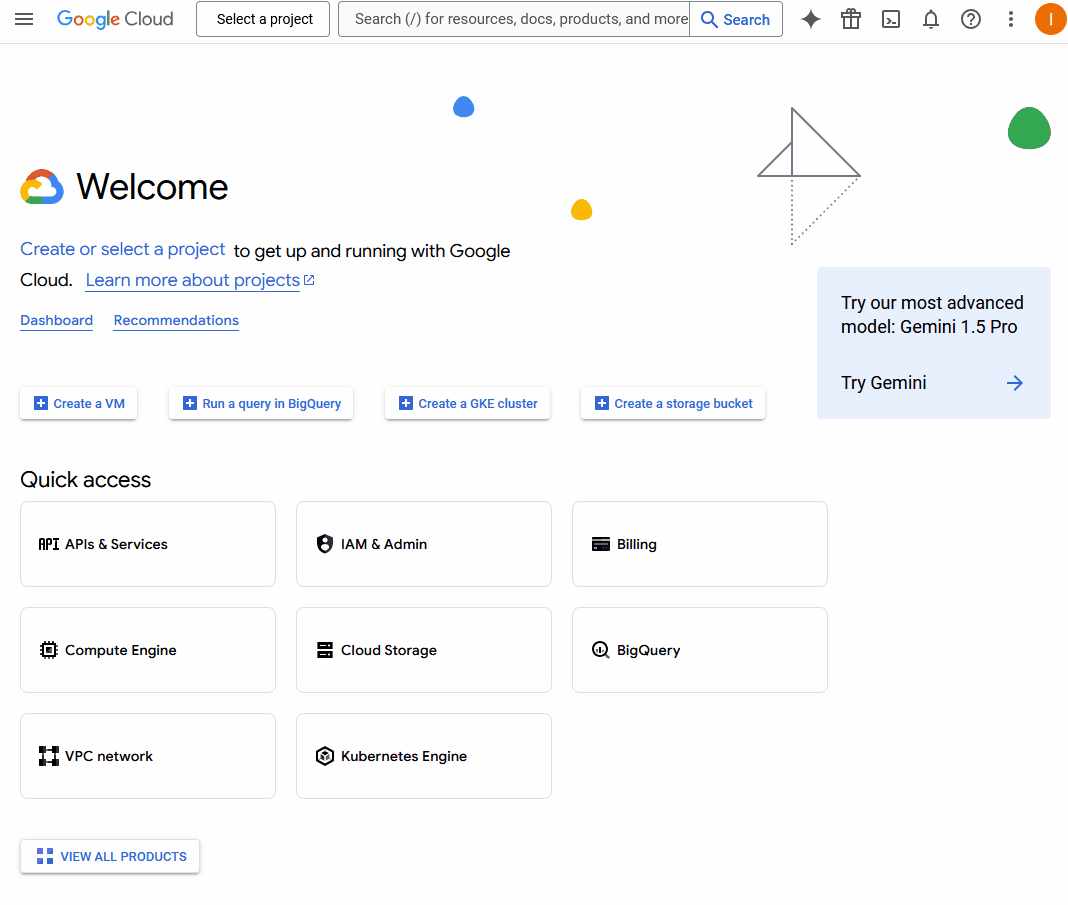
Task: Click the external link icon after projects
Action: click(x=309, y=280)
